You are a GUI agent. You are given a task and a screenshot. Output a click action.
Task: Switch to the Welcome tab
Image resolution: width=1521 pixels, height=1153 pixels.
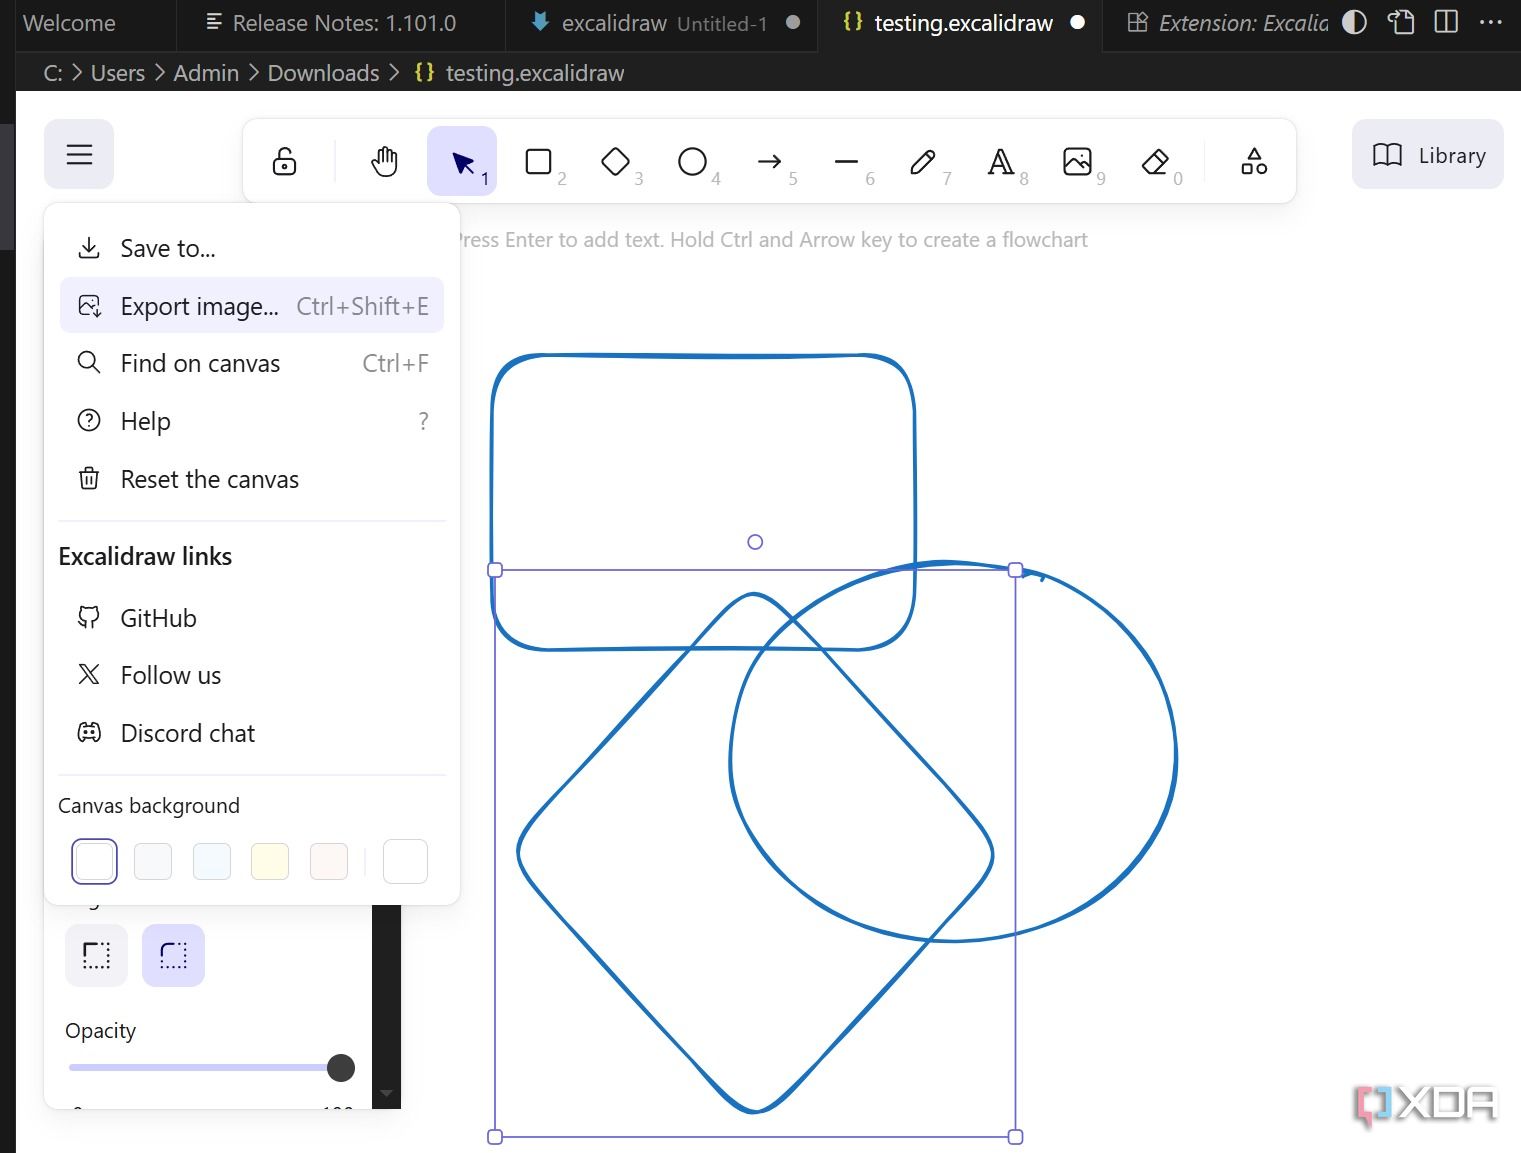coord(69,23)
